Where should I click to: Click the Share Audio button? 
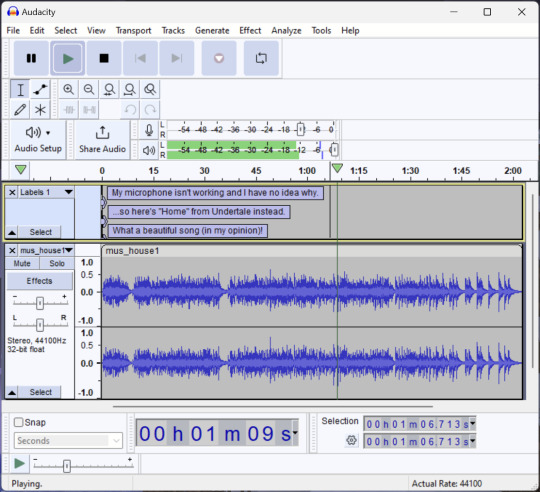102,140
